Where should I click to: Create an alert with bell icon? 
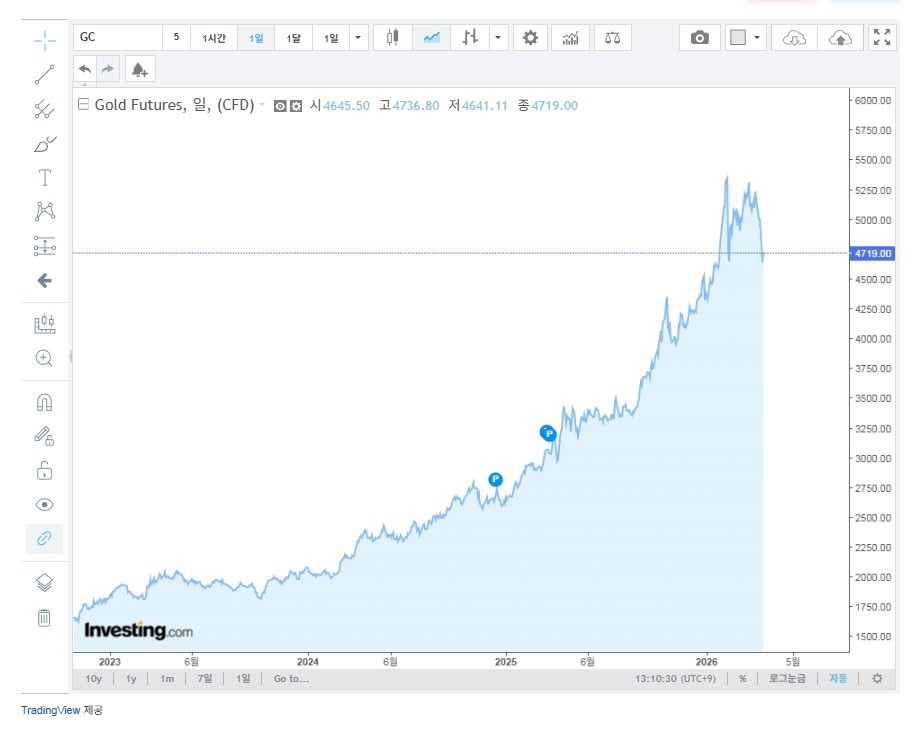pyautogui.click(x=140, y=70)
